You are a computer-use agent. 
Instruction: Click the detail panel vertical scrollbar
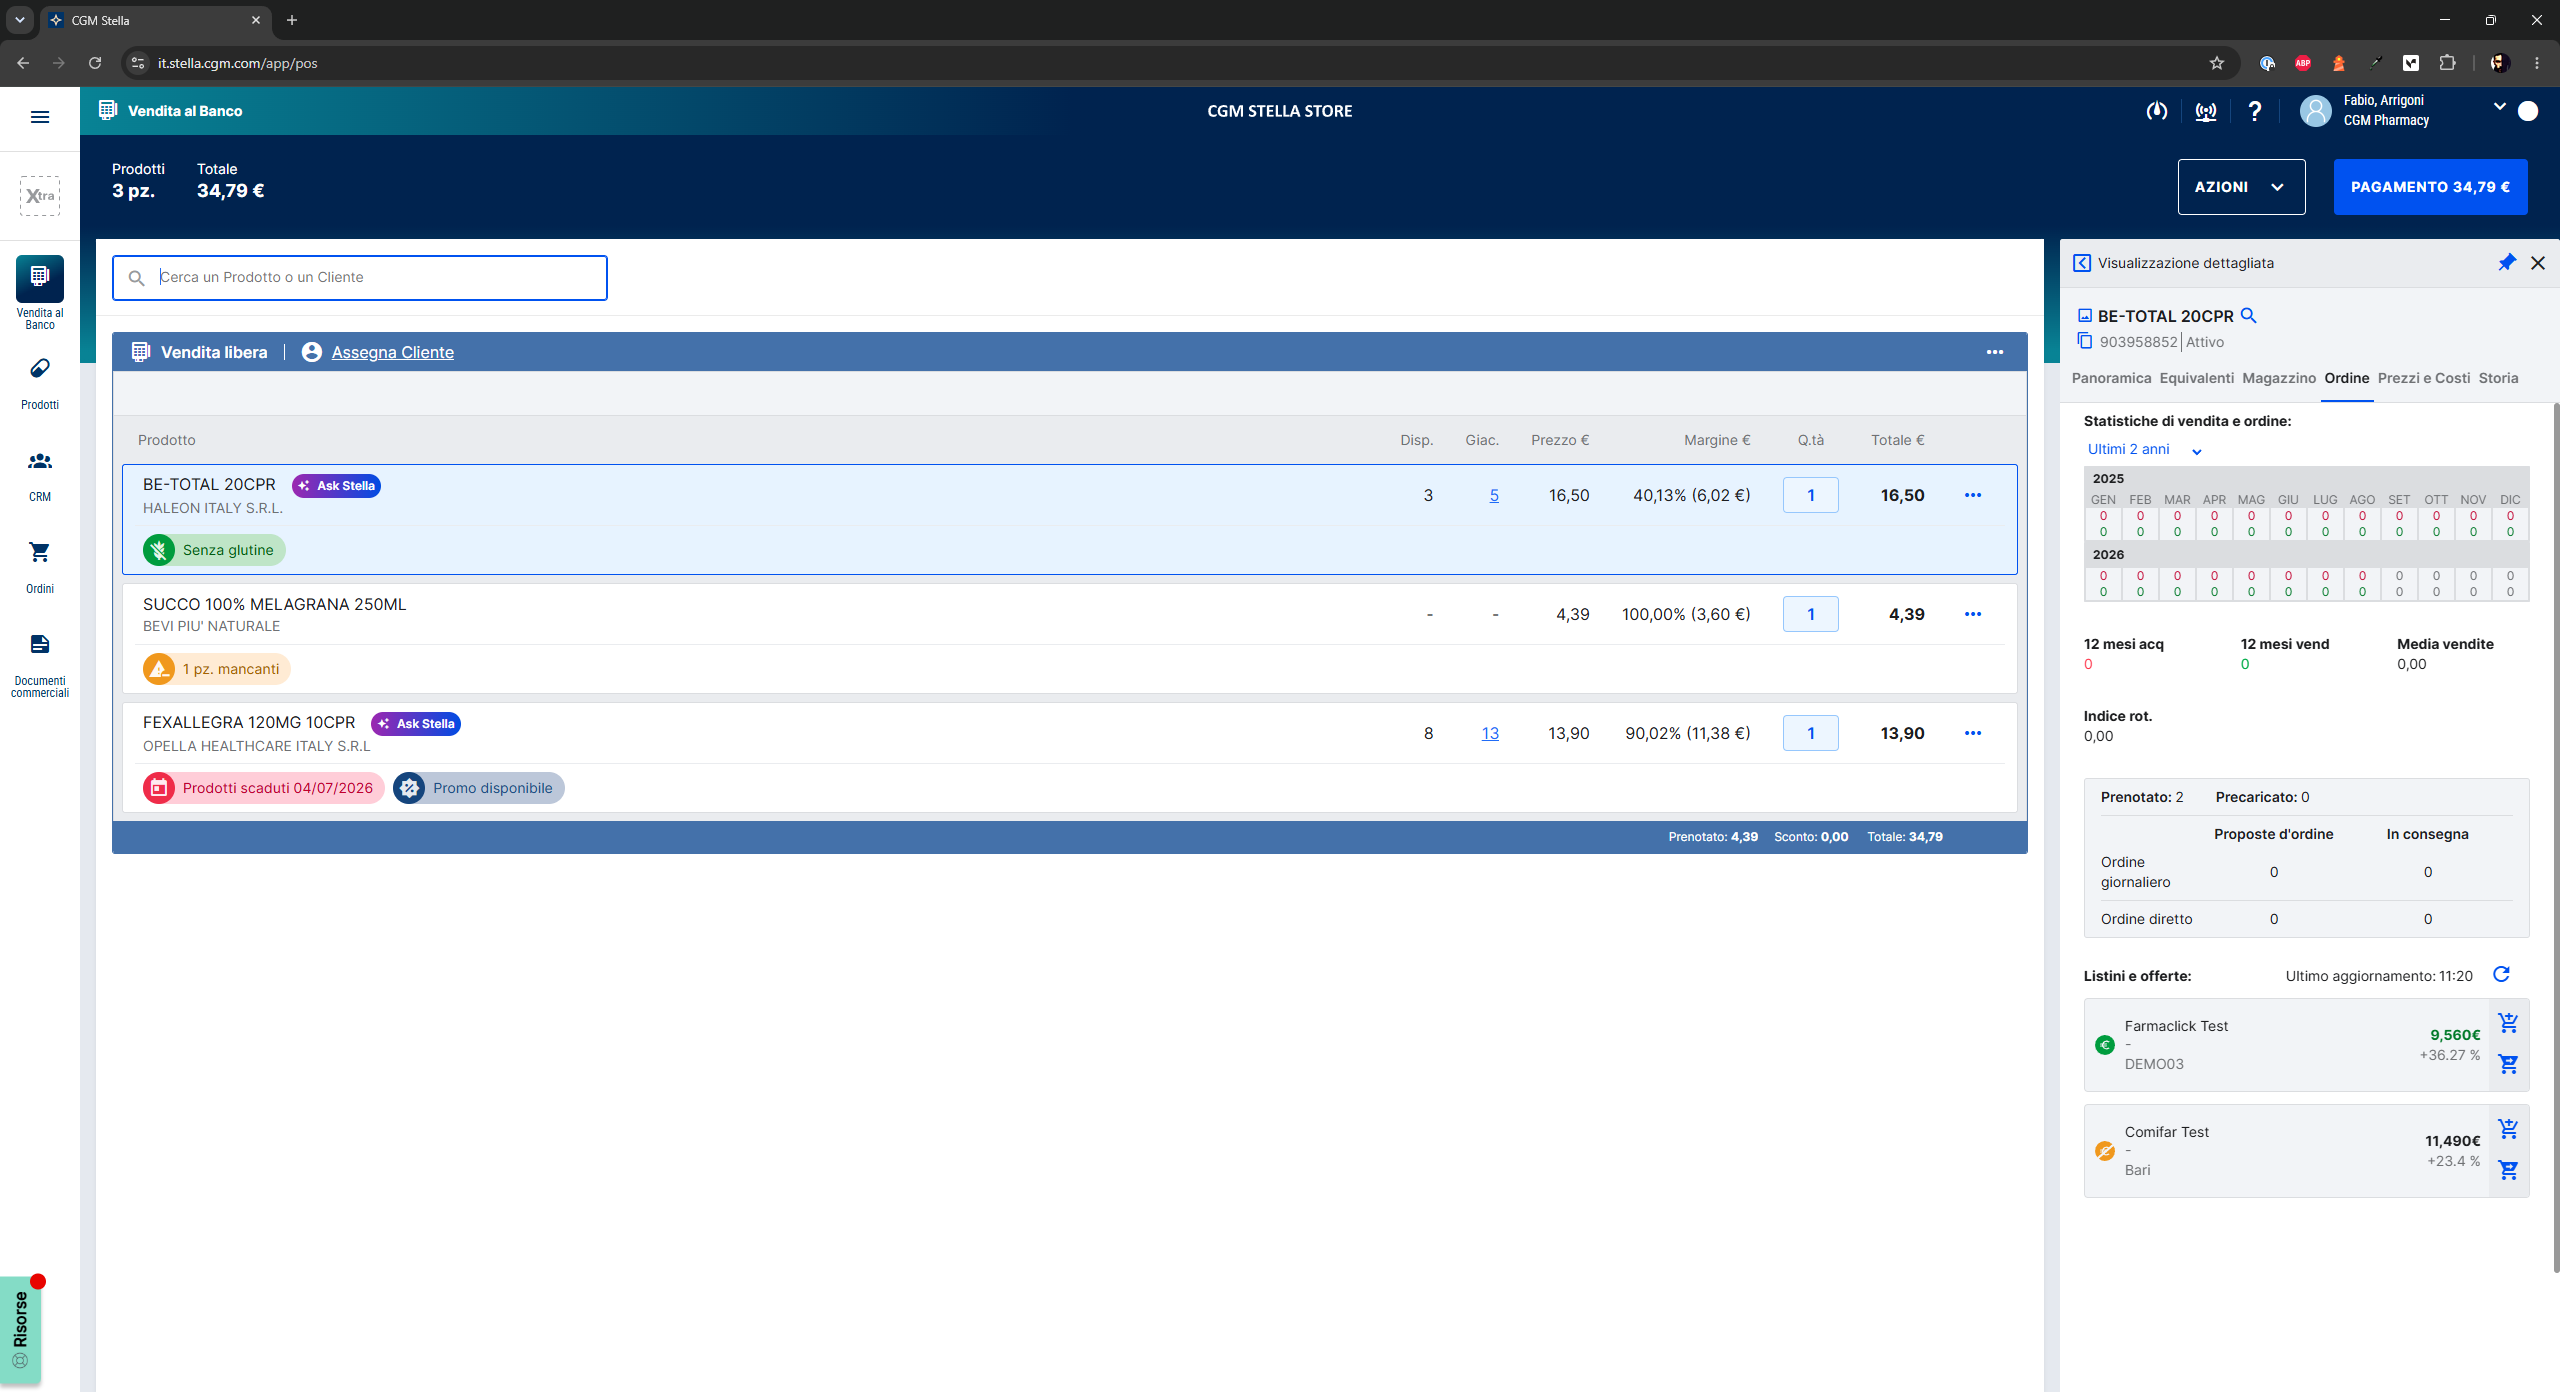tap(2555, 837)
